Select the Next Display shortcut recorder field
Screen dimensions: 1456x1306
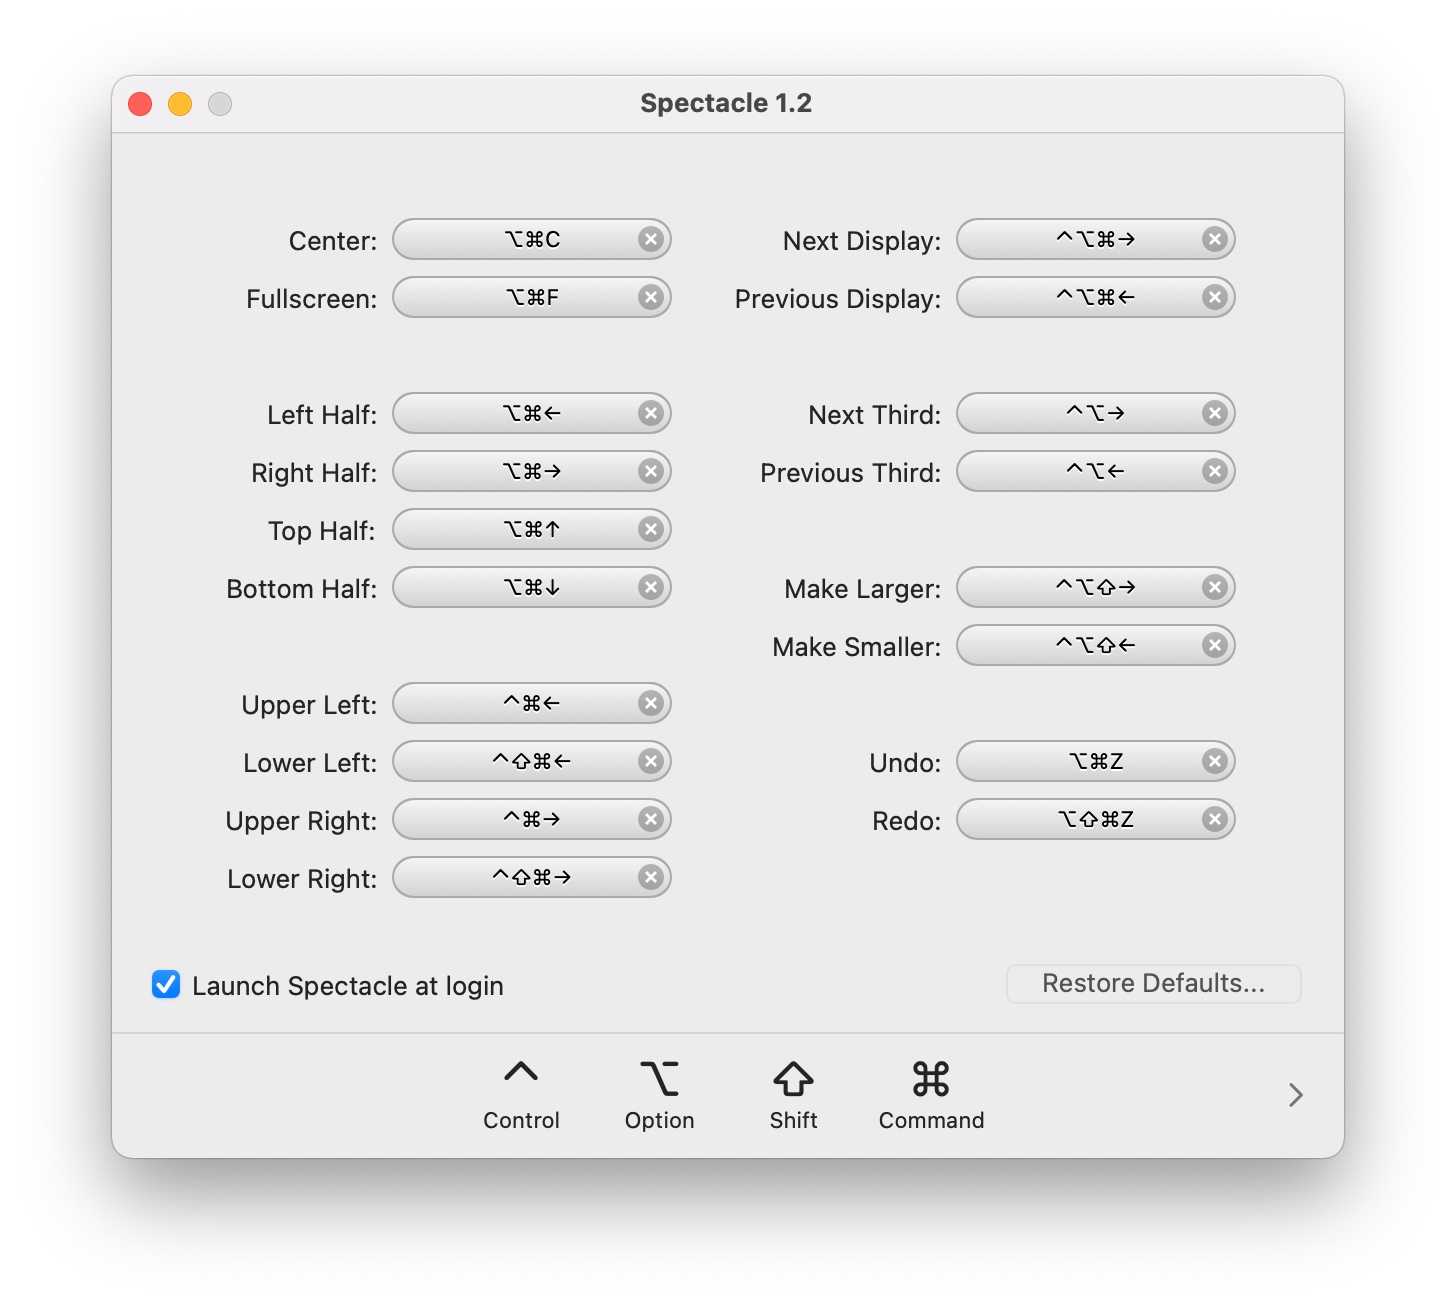pos(1095,239)
